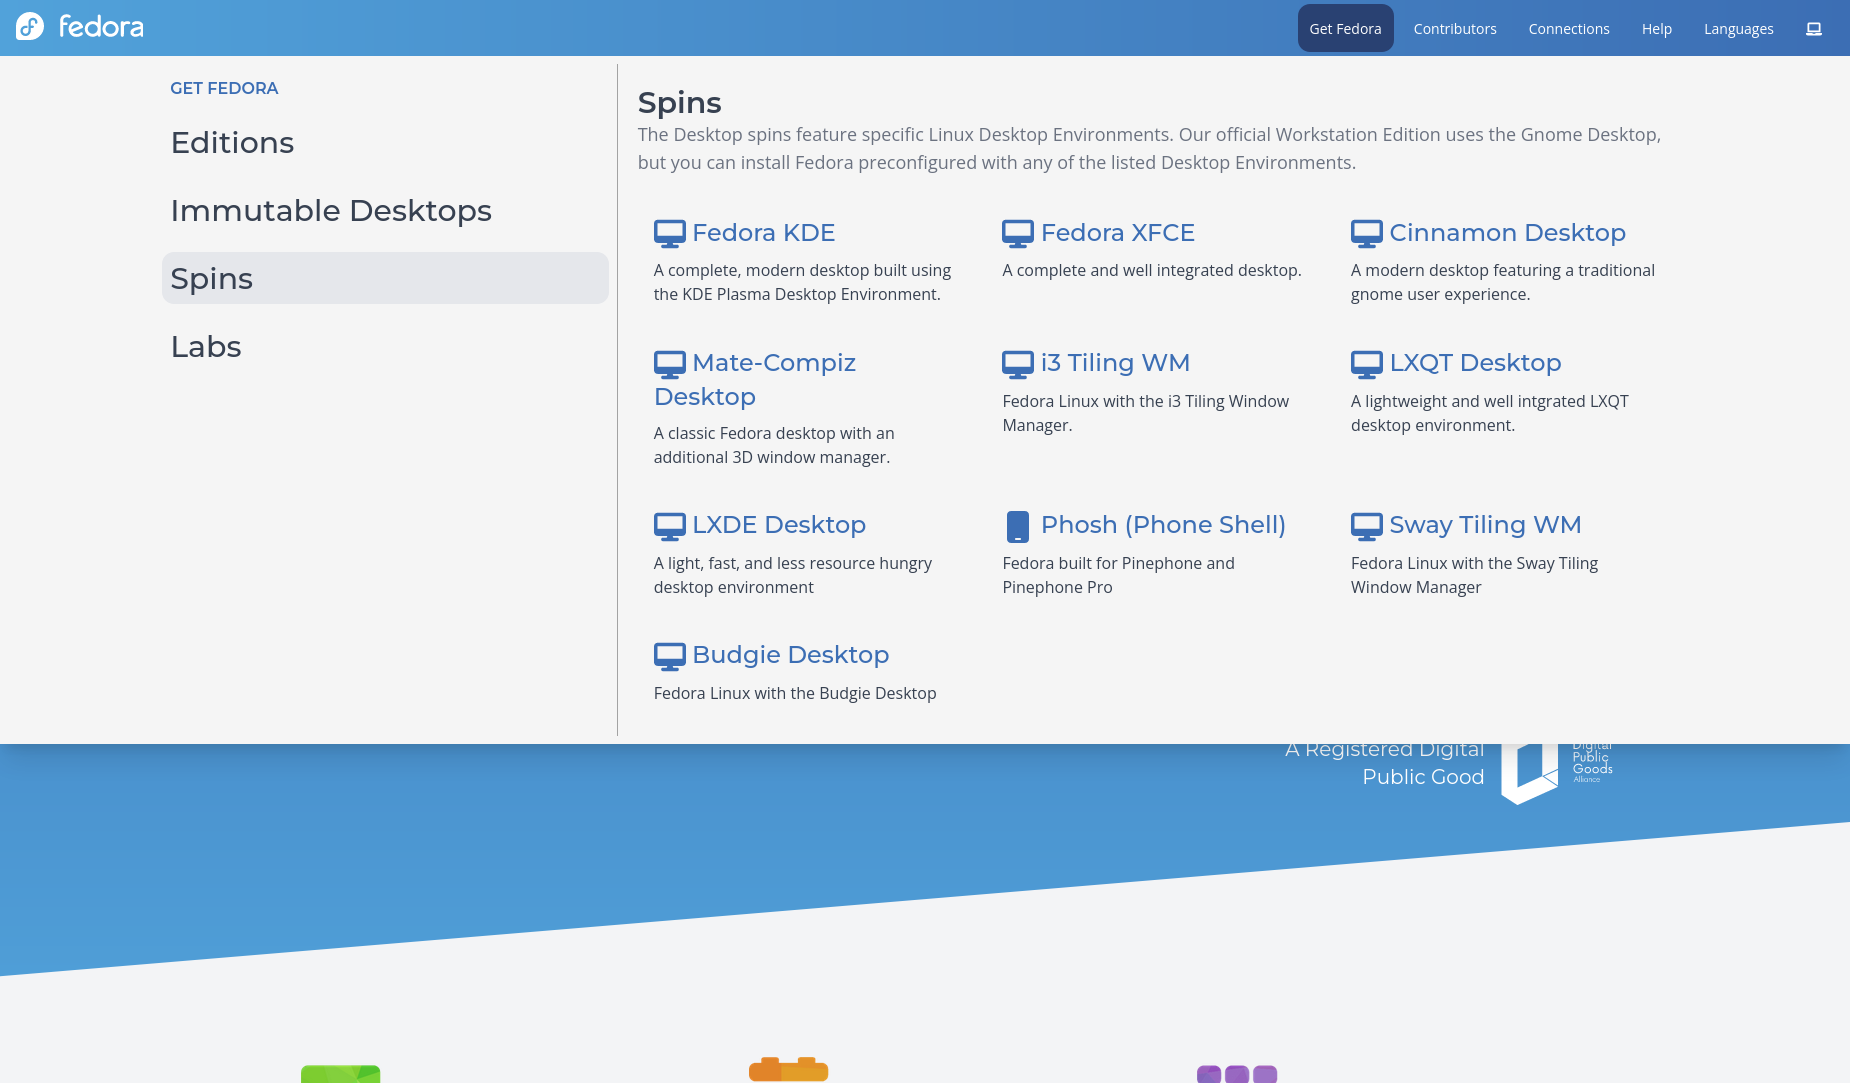Click the monitor icon beside Sway Tiling WM
The height and width of the screenshot is (1083, 1850).
pyautogui.click(x=1367, y=526)
